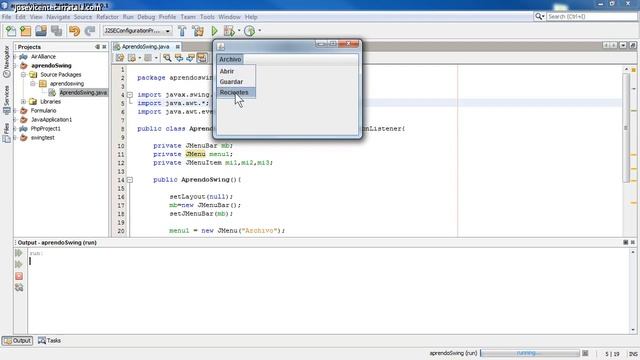Screen dimensions: 640x360
Task: Build the project with the hammer icon
Action: [x=182, y=31]
